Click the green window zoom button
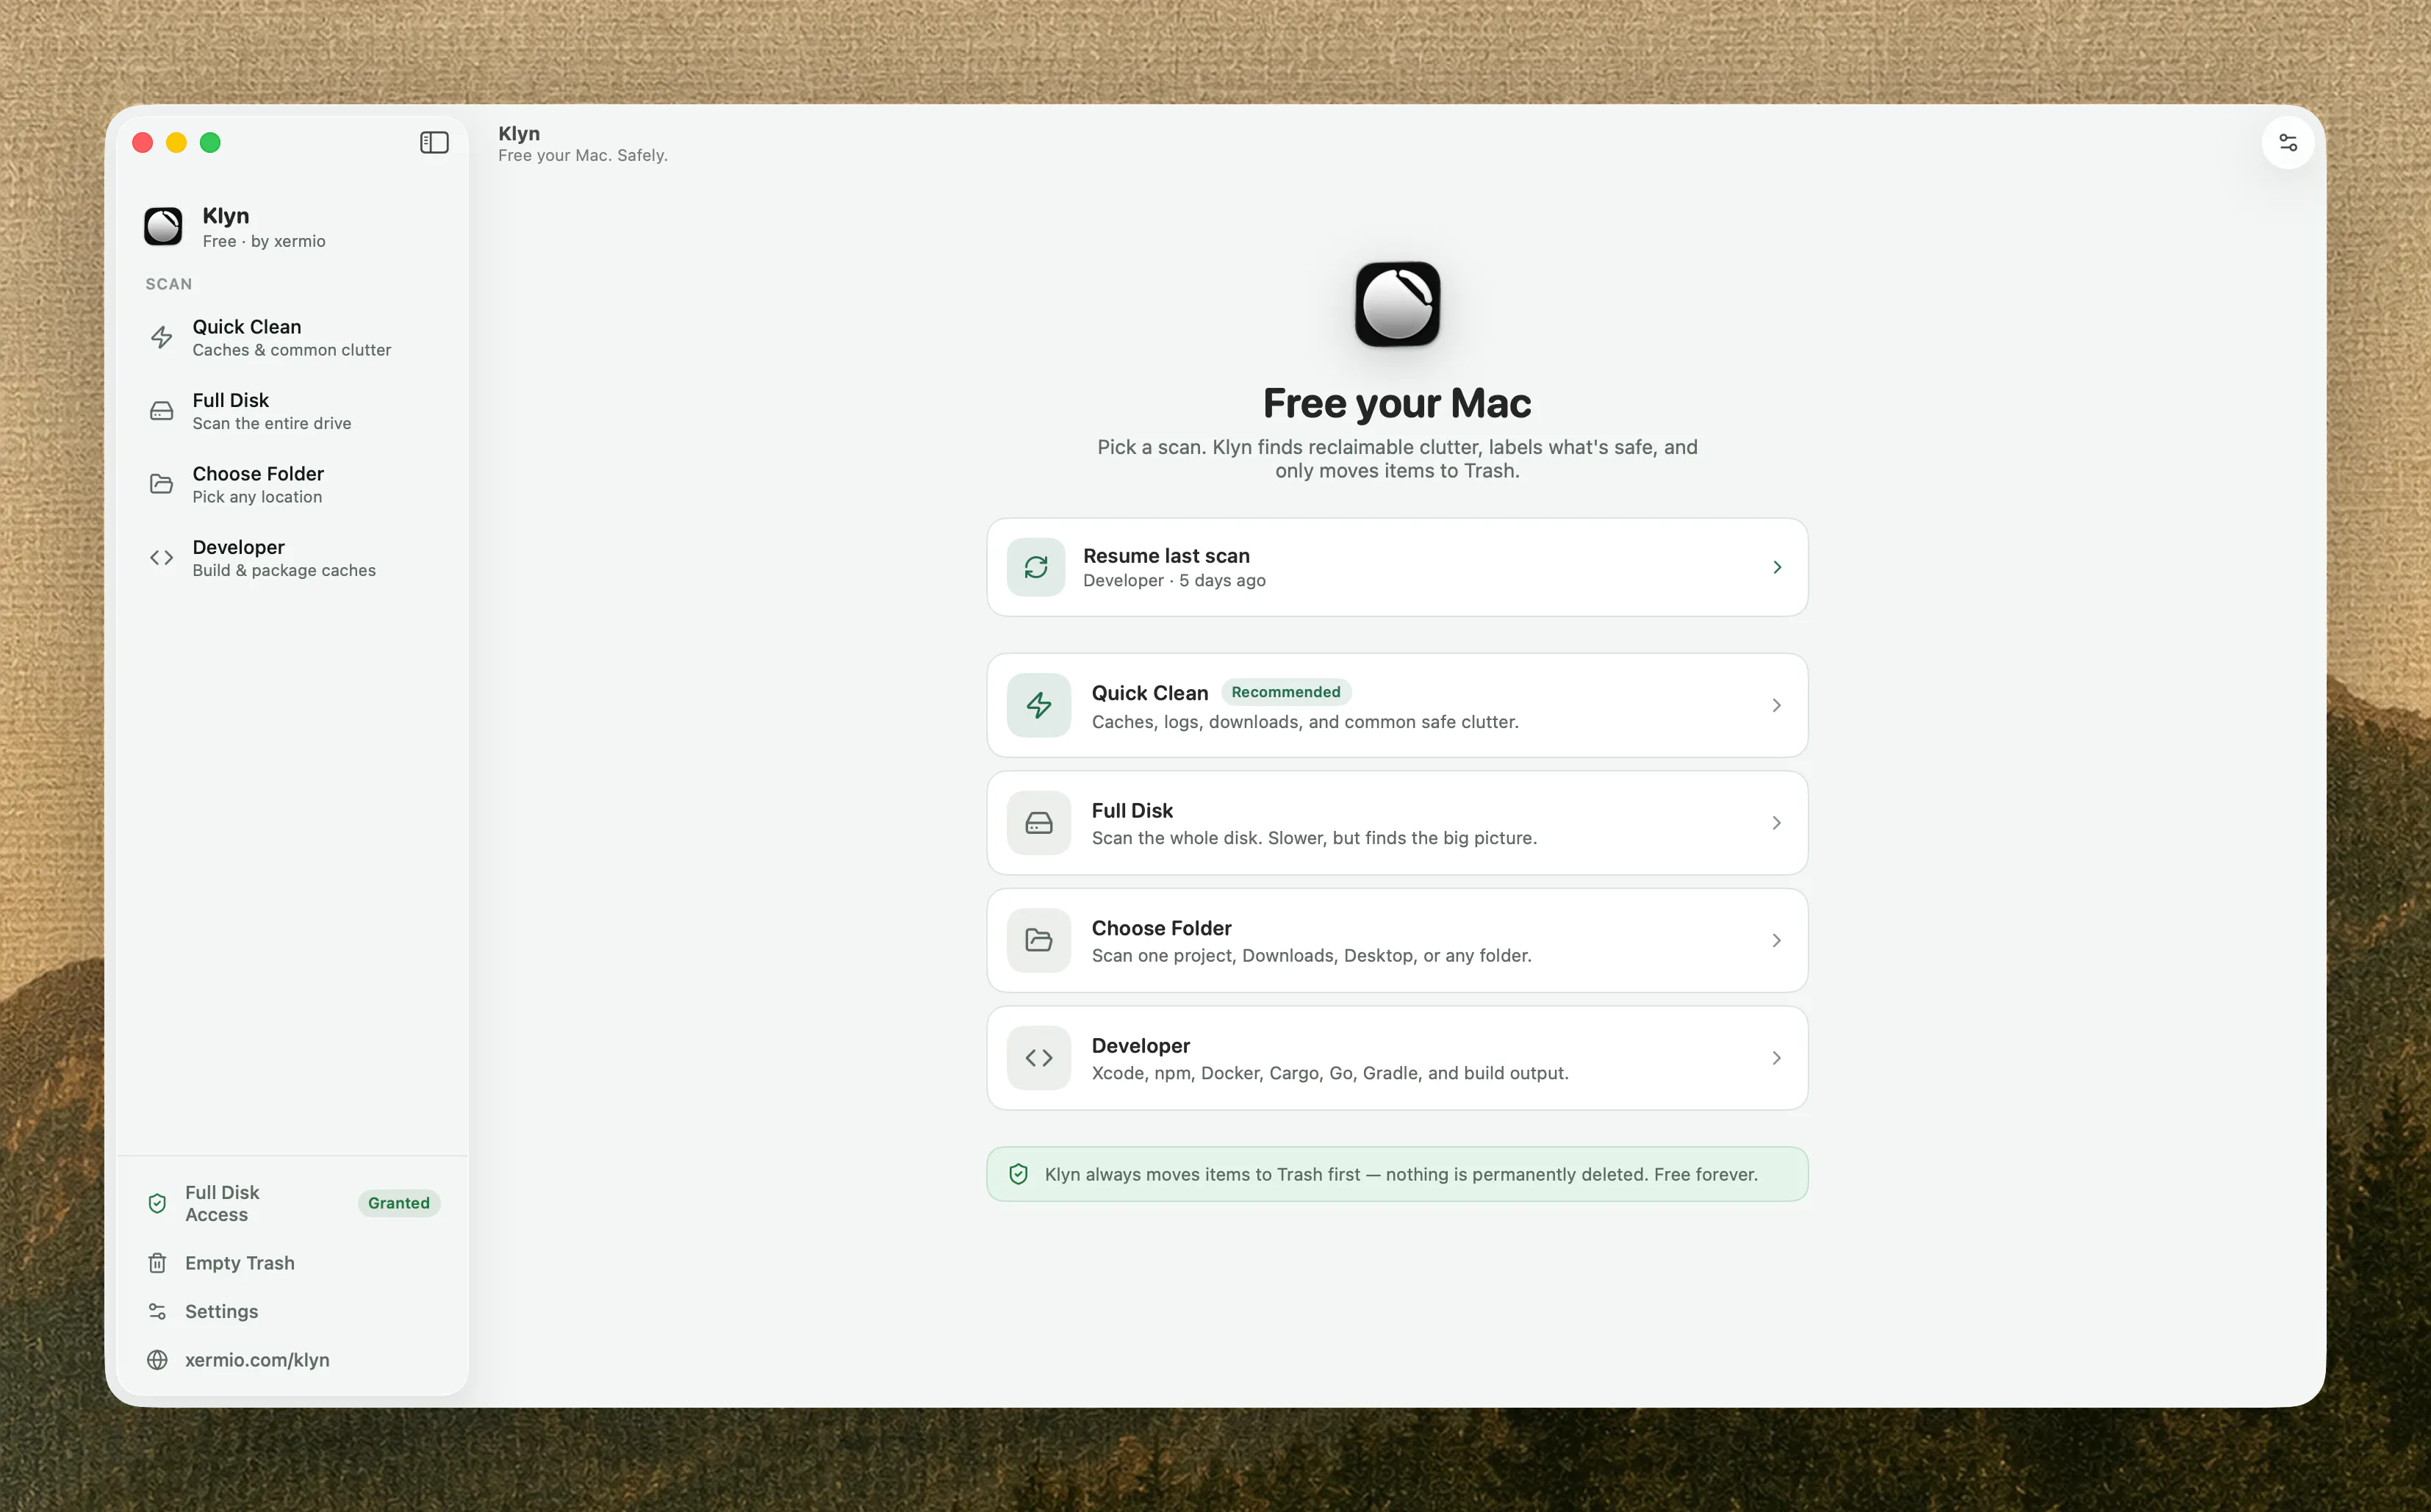Image resolution: width=2431 pixels, height=1512 pixels. pos(210,143)
